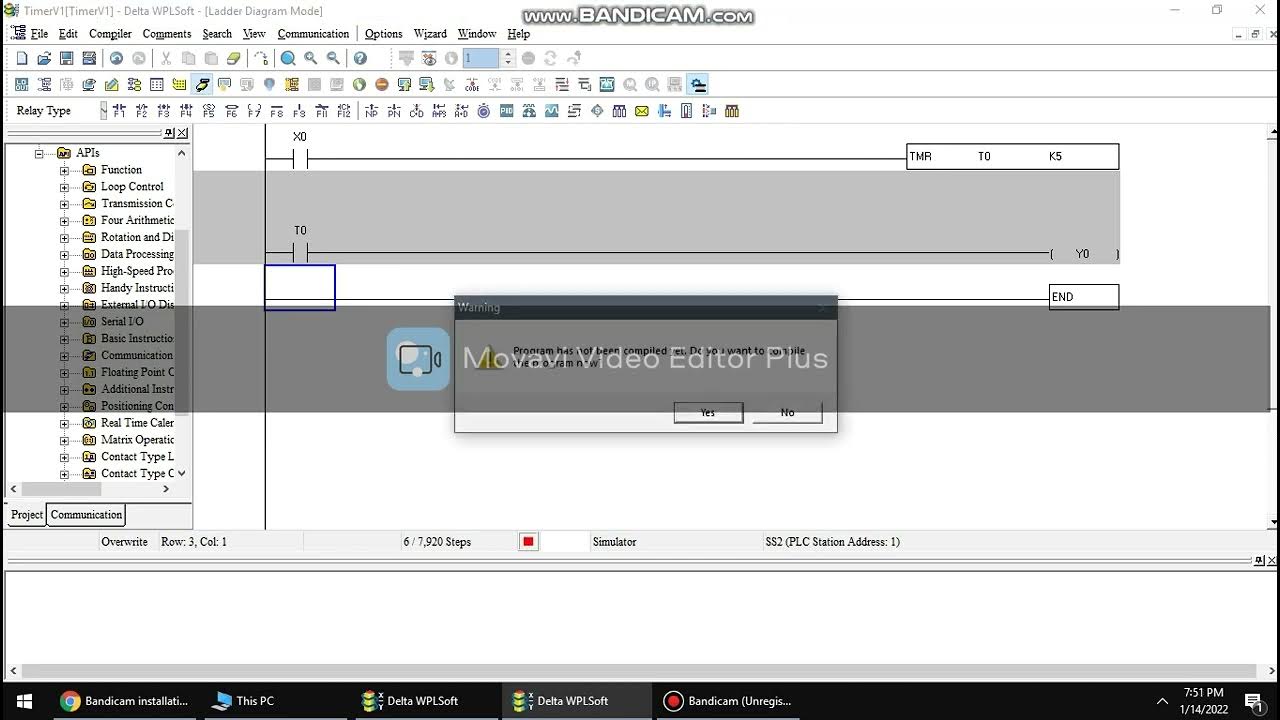Click the Undo arrow icon
This screenshot has height=720, width=1280.
click(116, 59)
